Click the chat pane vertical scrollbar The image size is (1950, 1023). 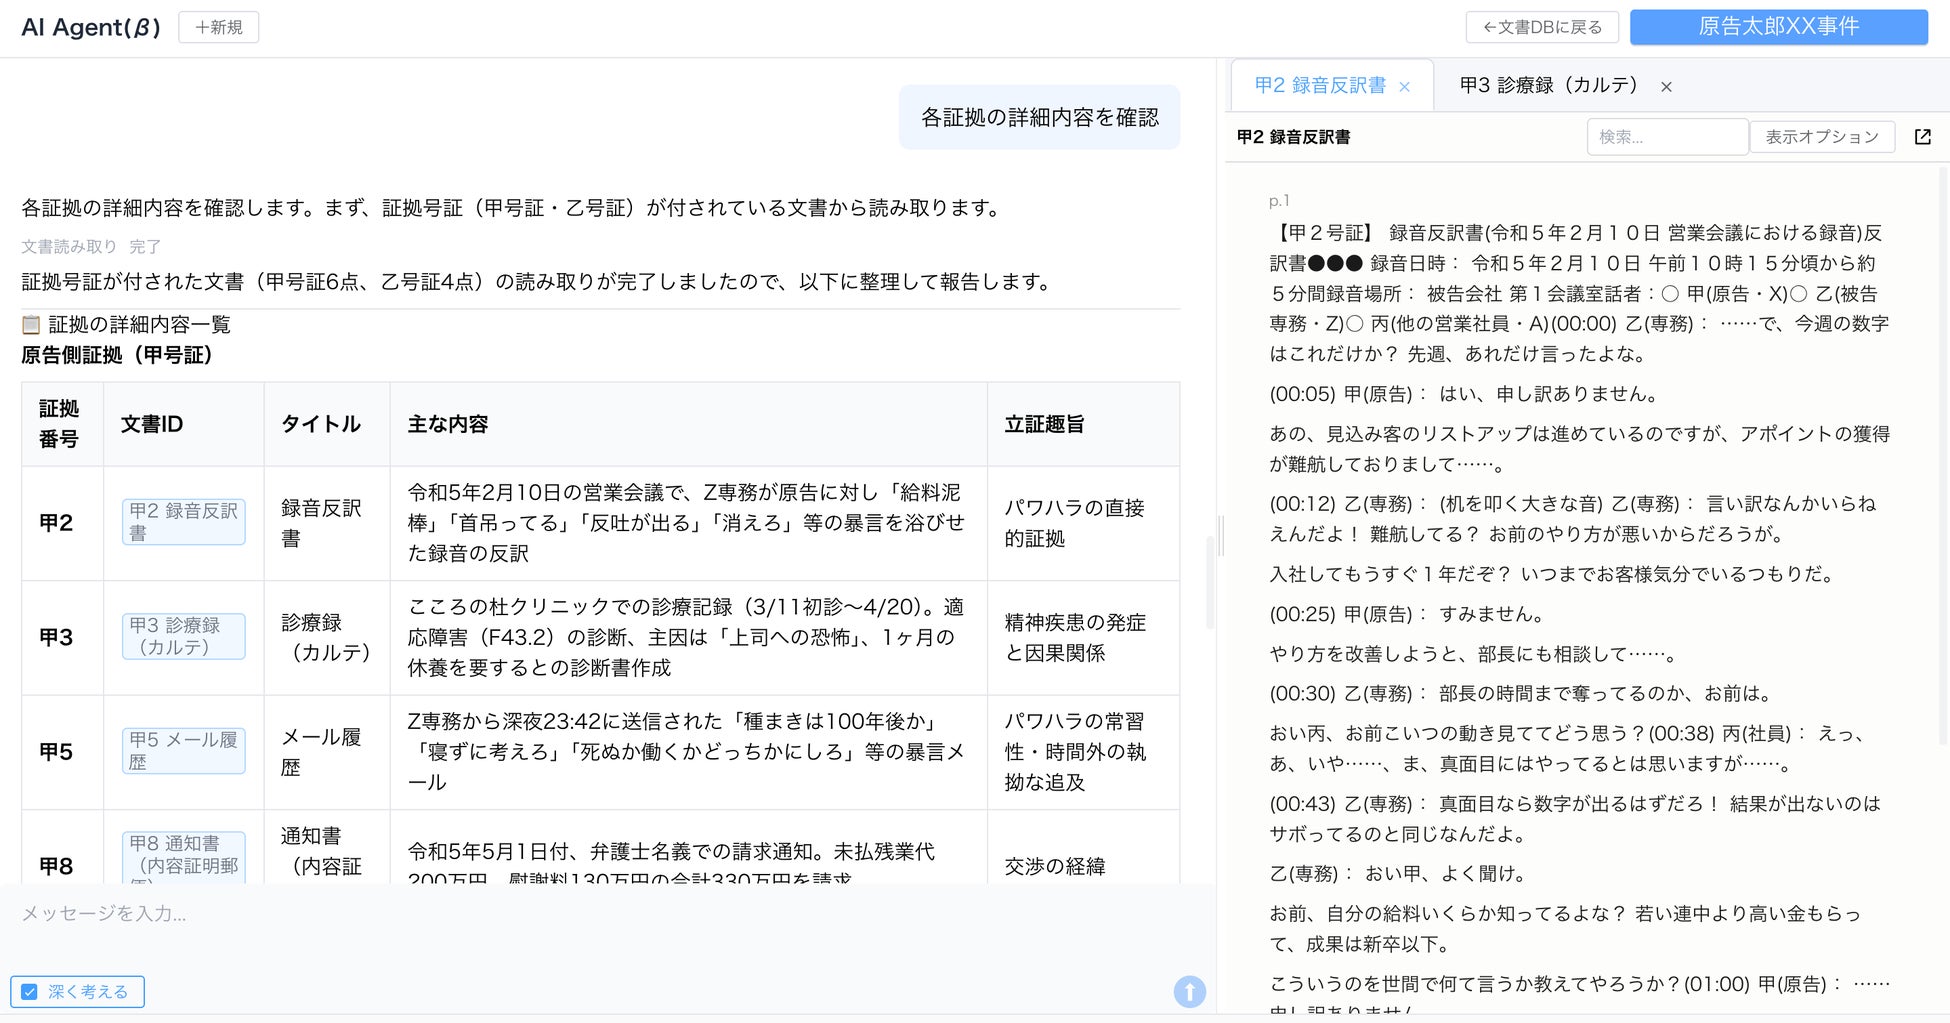pyautogui.click(x=1210, y=583)
